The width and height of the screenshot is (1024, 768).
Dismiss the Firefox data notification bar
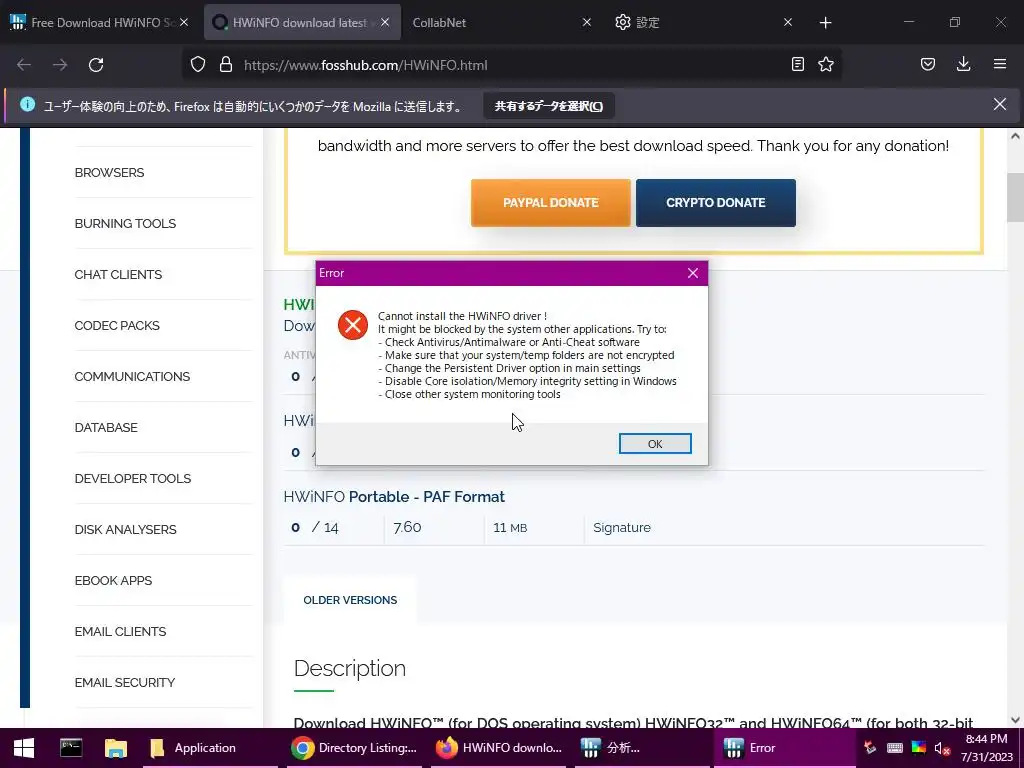click(1000, 104)
